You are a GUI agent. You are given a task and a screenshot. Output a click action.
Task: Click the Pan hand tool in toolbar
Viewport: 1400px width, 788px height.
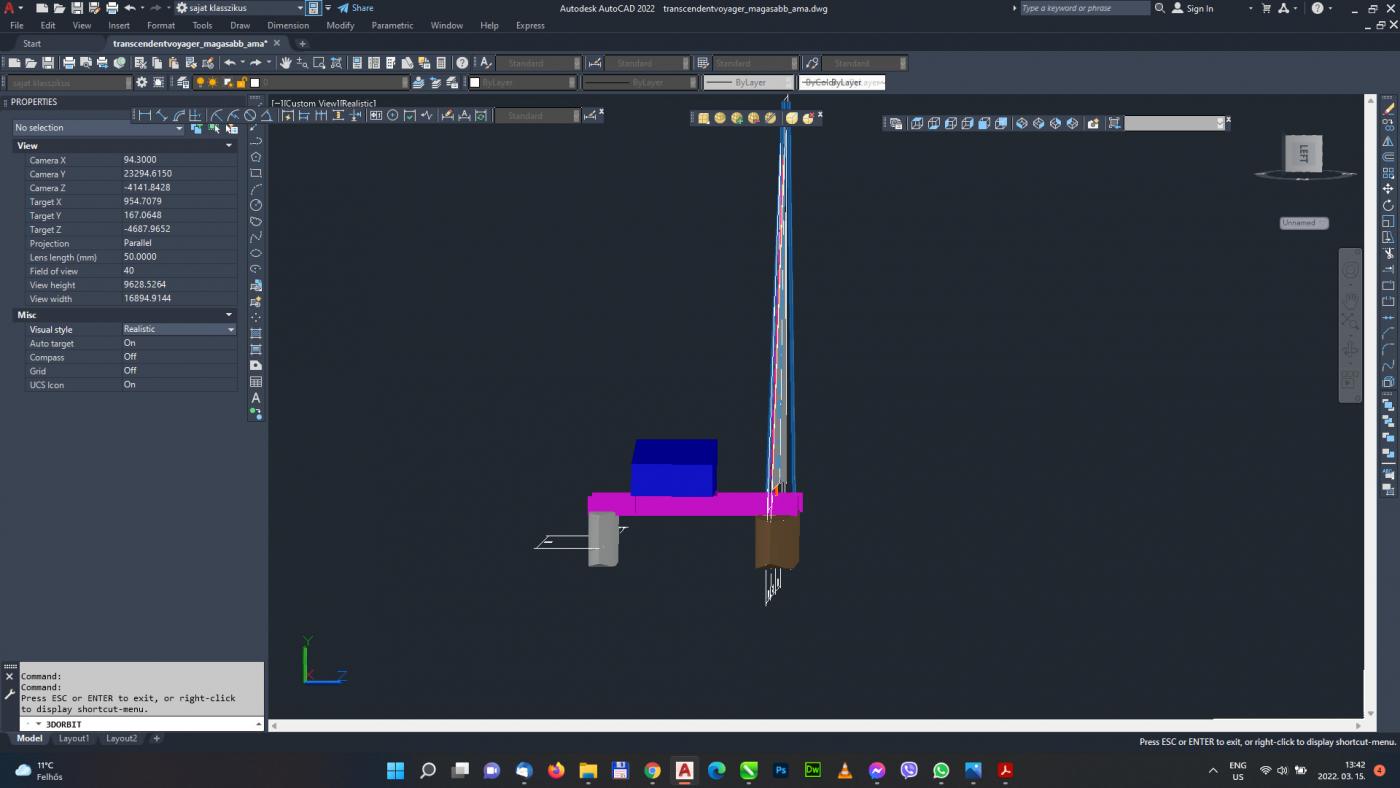click(x=285, y=63)
